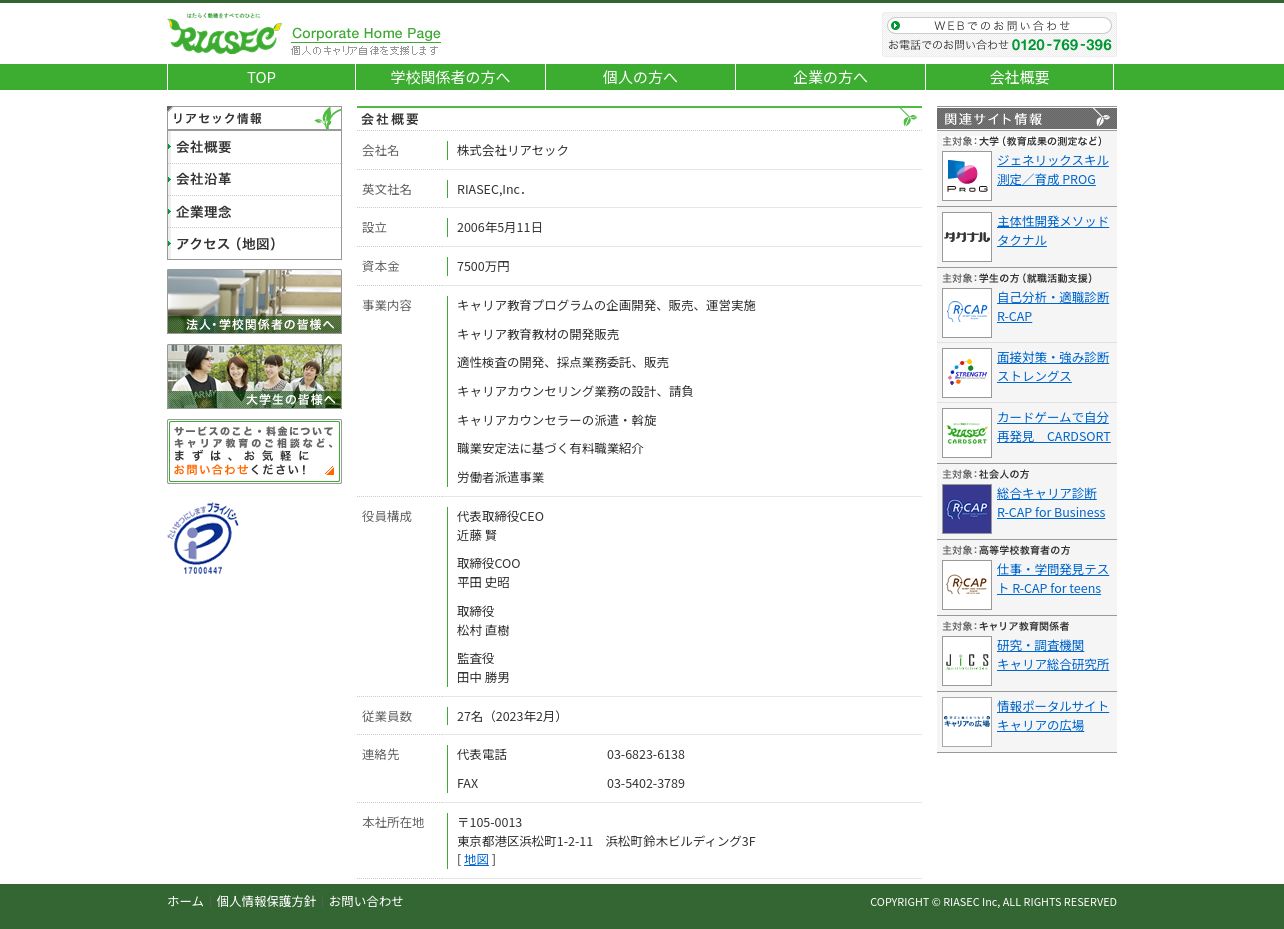Click the R-CAP for teens logo icon
This screenshot has width=1284, height=929.
pyautogui.click(x=967, y=585)
